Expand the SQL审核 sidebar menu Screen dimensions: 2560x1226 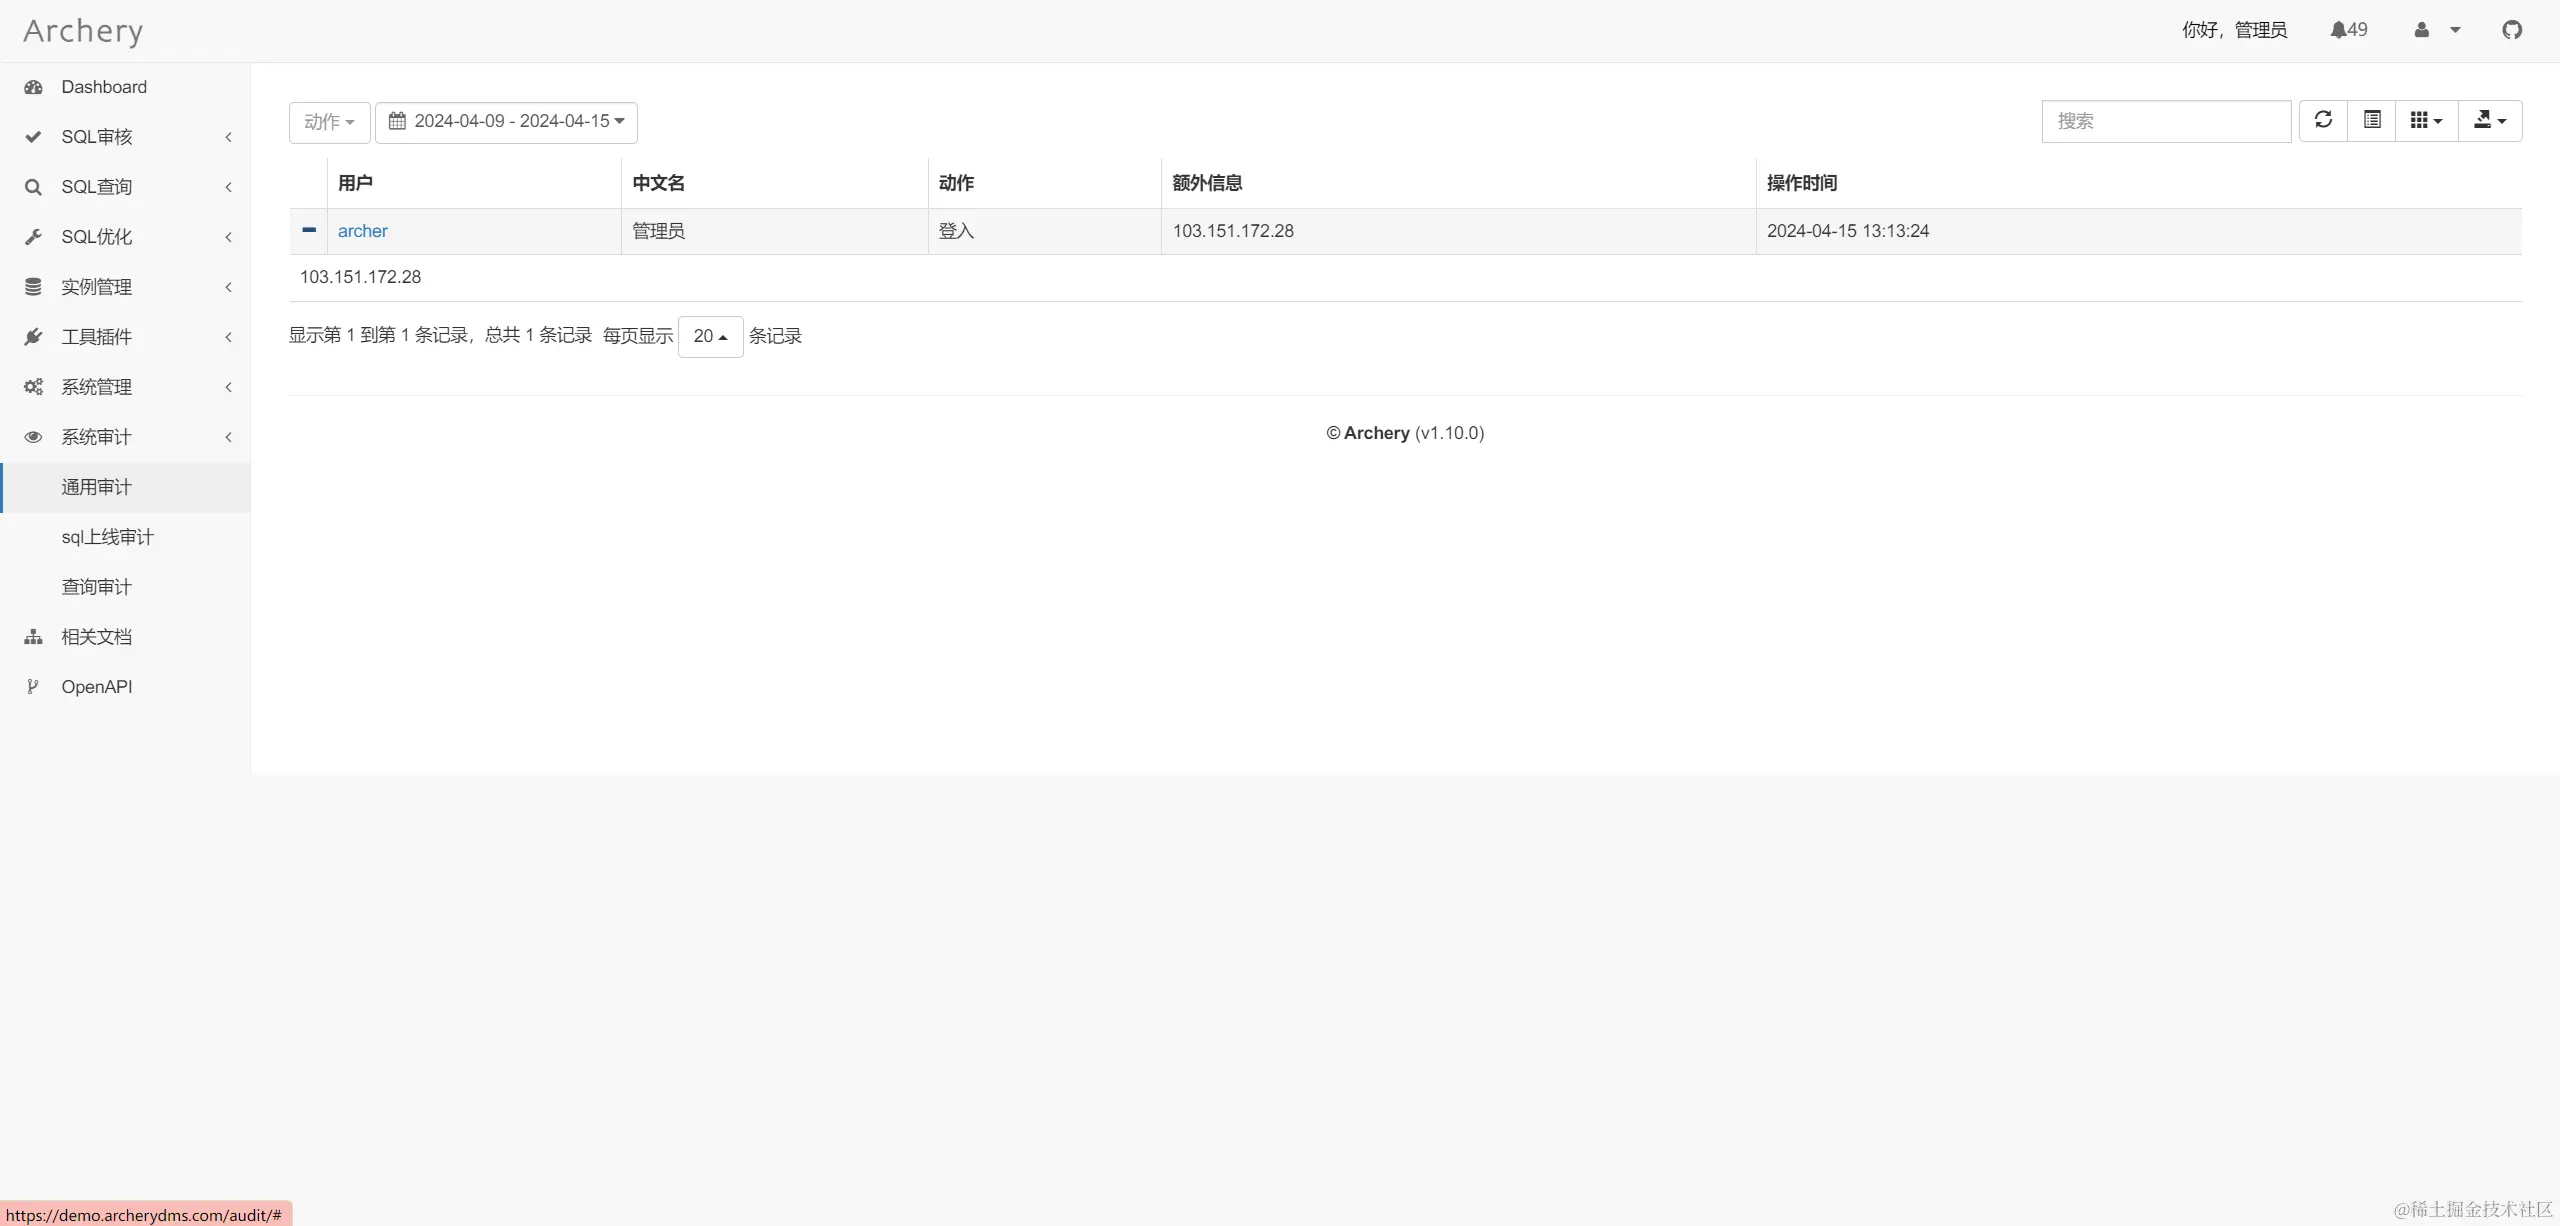(x=97, y=137)
